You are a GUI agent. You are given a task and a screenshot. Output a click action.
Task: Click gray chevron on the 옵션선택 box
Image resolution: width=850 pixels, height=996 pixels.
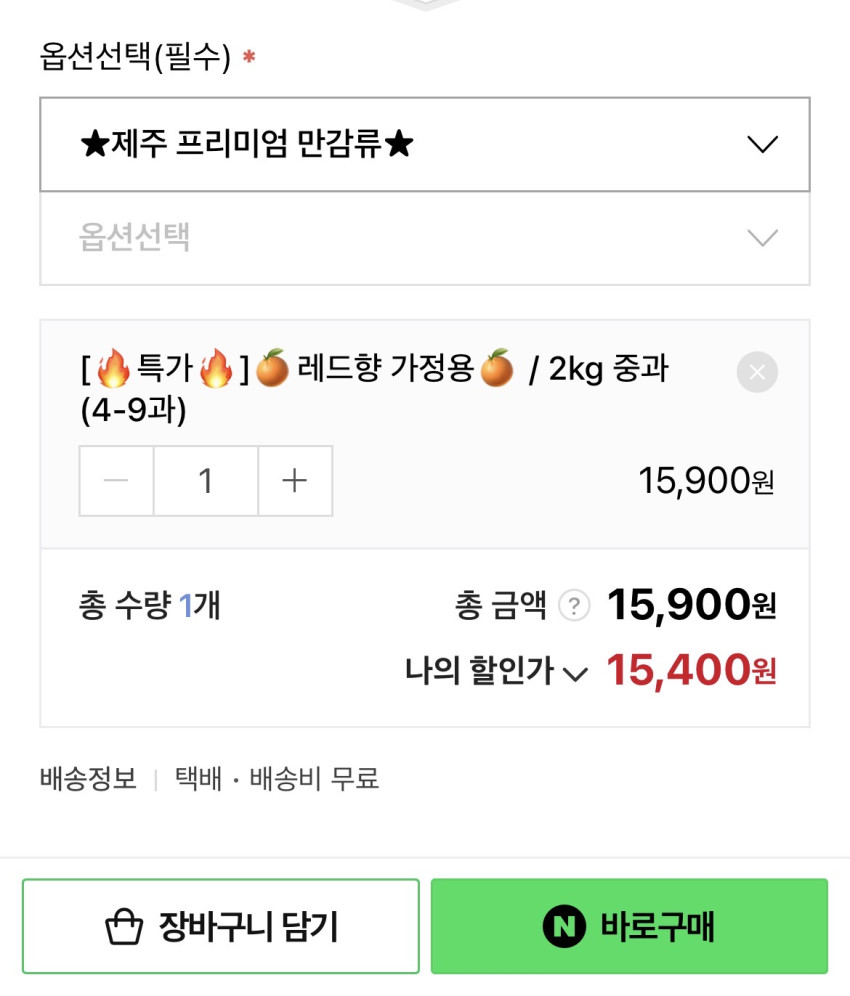point(762,238)
